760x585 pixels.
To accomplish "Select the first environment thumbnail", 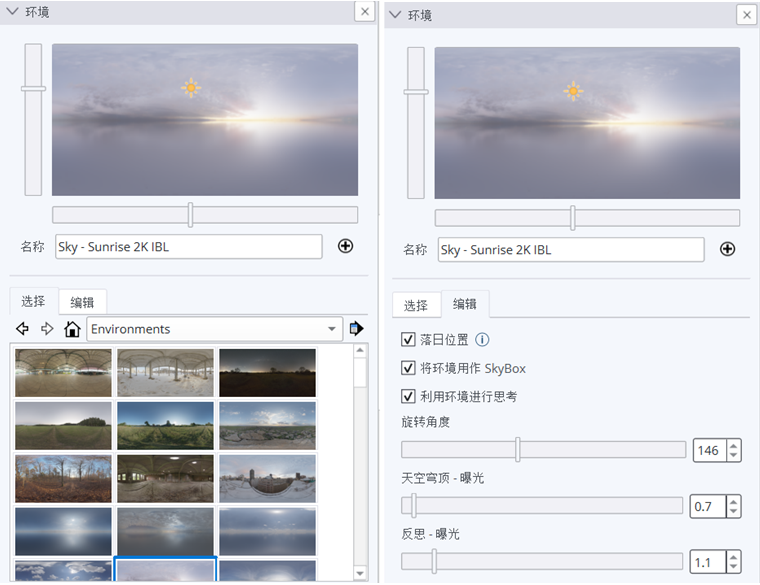I will [x=64, y=372].
